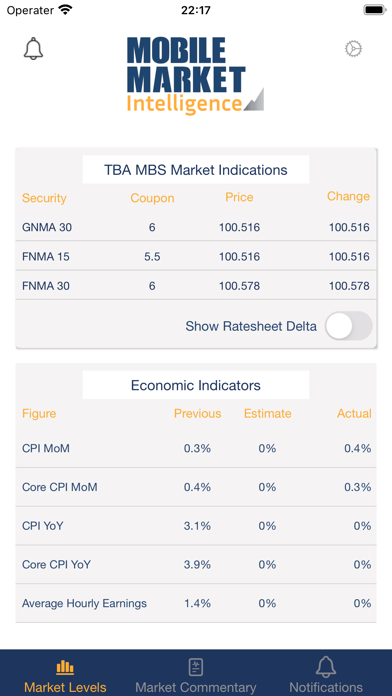This screenshot has width=392, height=696.
Task: Tap the notification bell icon at top left
Action: coord(33,49)
